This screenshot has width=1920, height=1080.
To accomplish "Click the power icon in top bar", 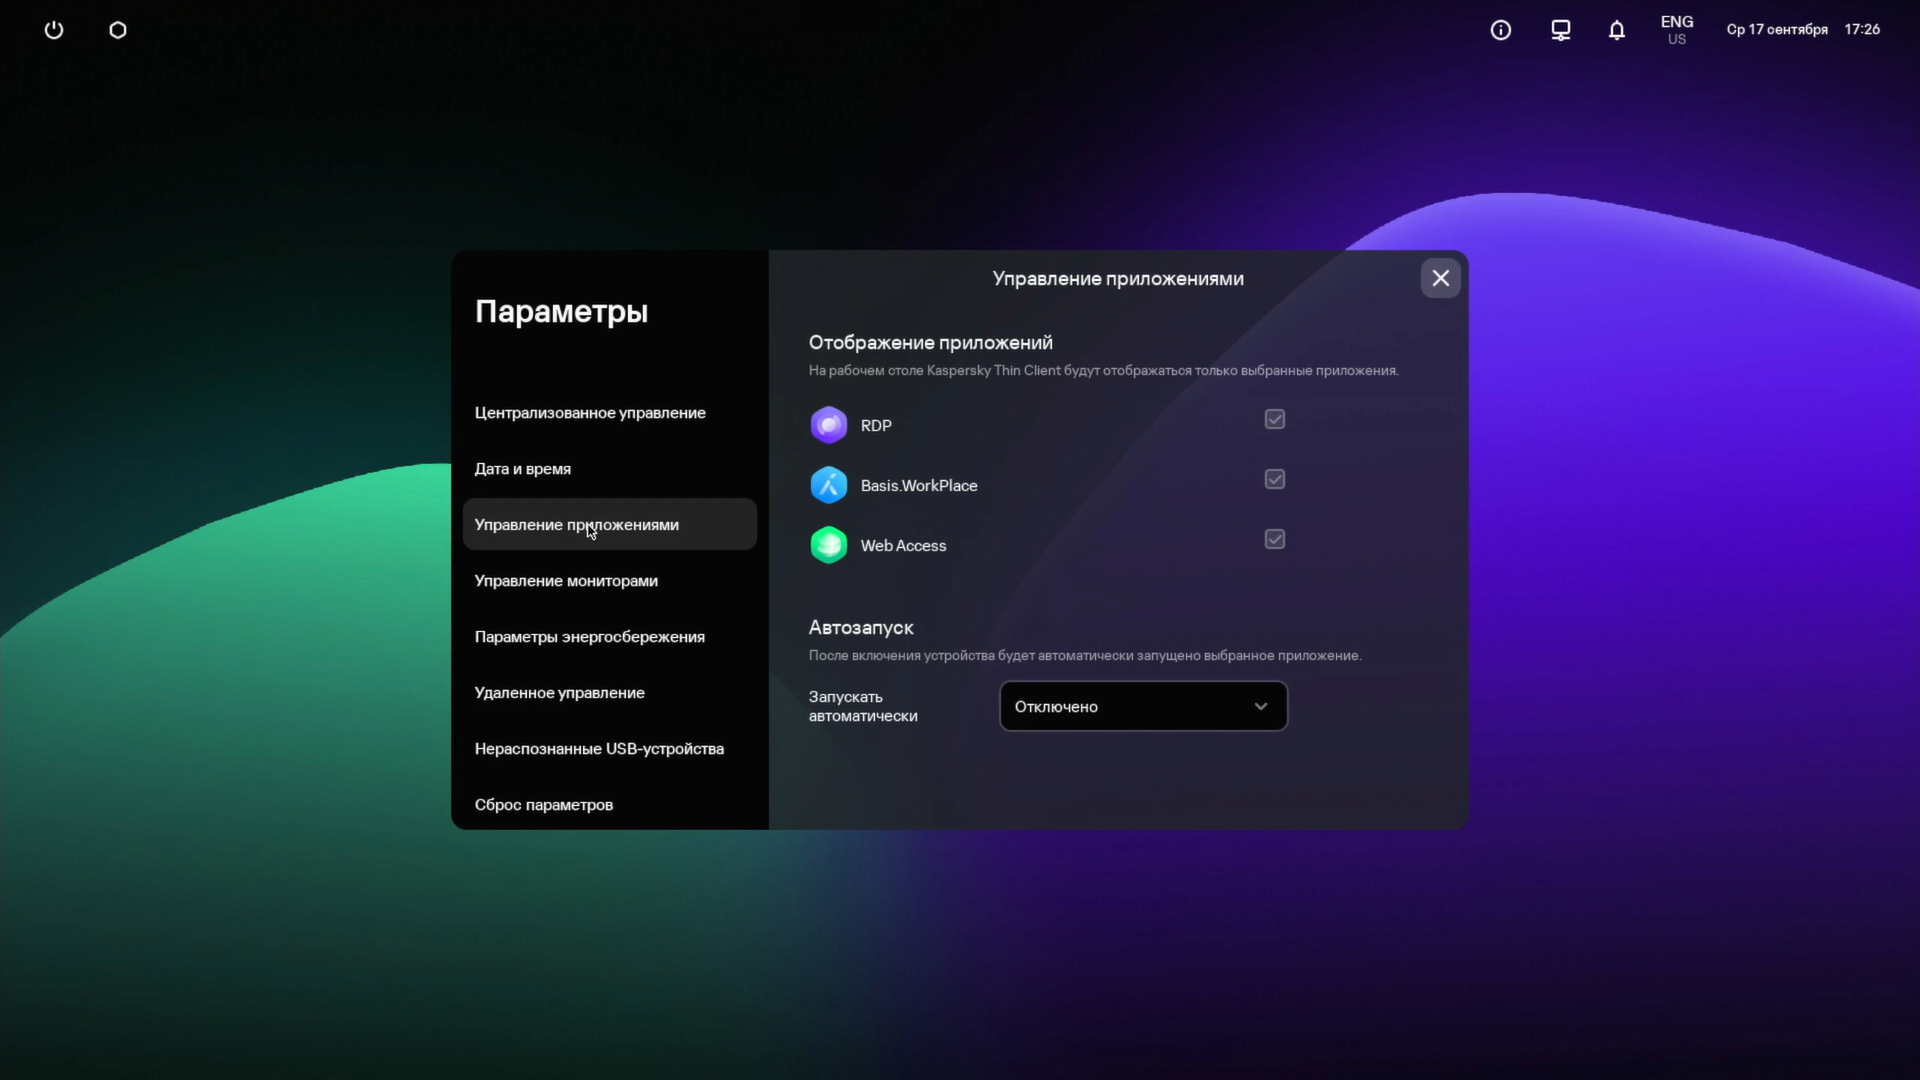I will (54, 30).
